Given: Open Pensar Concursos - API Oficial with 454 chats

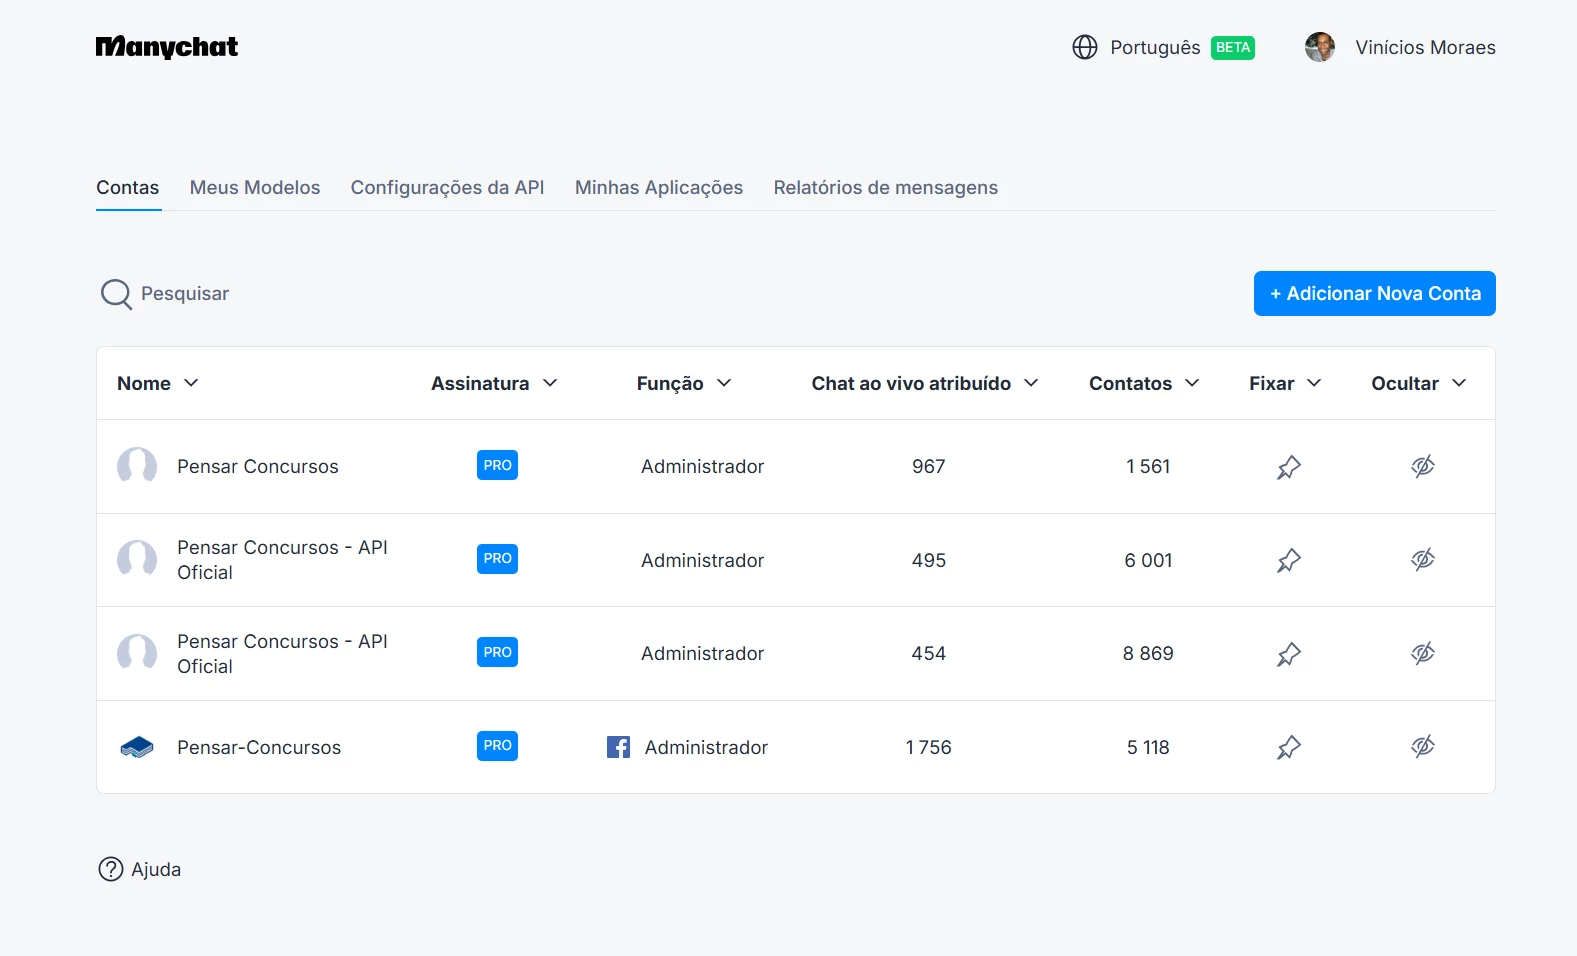Looking at the screenshot, I should tap(282, 654).
